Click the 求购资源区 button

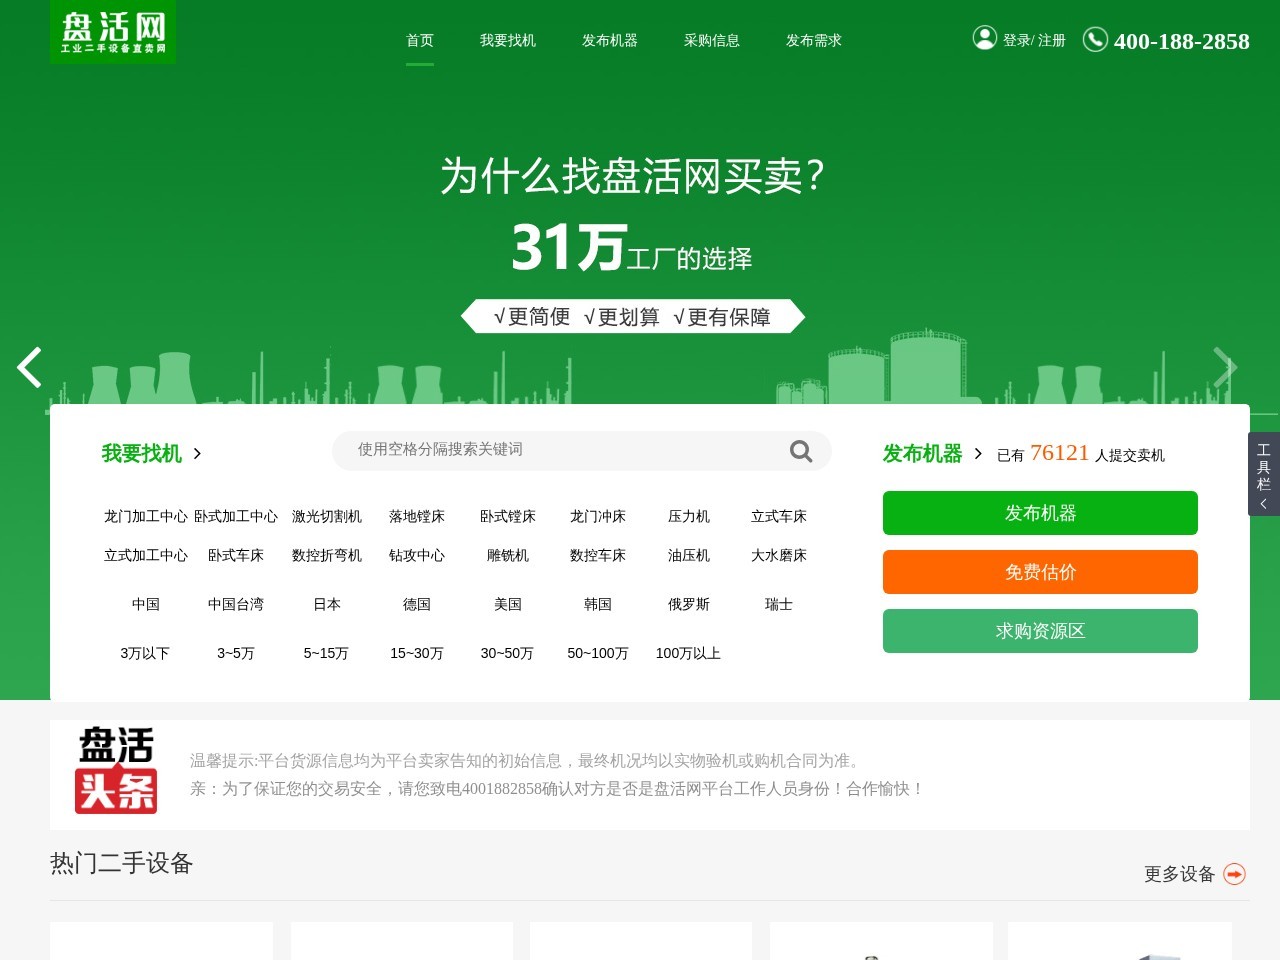tap(1040, 631)
